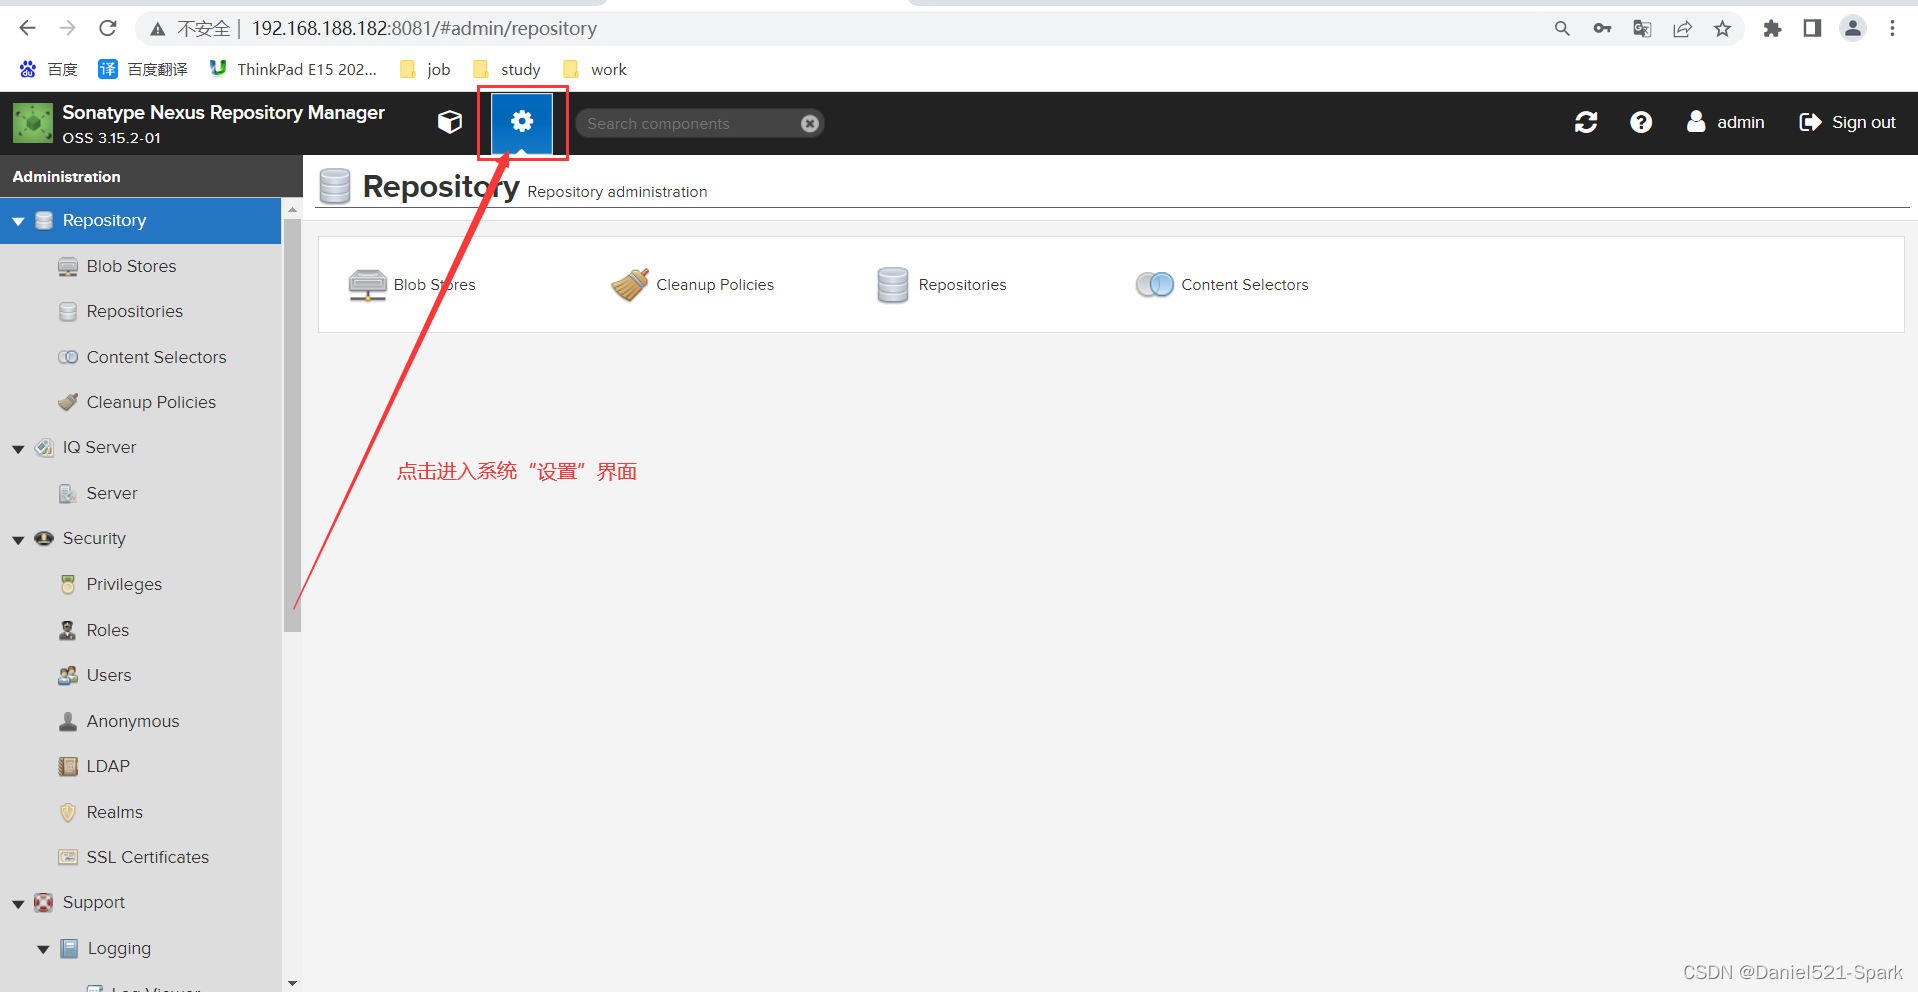The image size is (1918, 992).
Task: Select Privileges in the sidebar
Action: 124,584
